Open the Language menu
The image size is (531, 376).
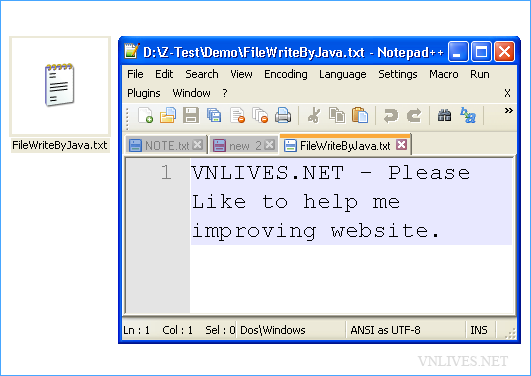342,74
